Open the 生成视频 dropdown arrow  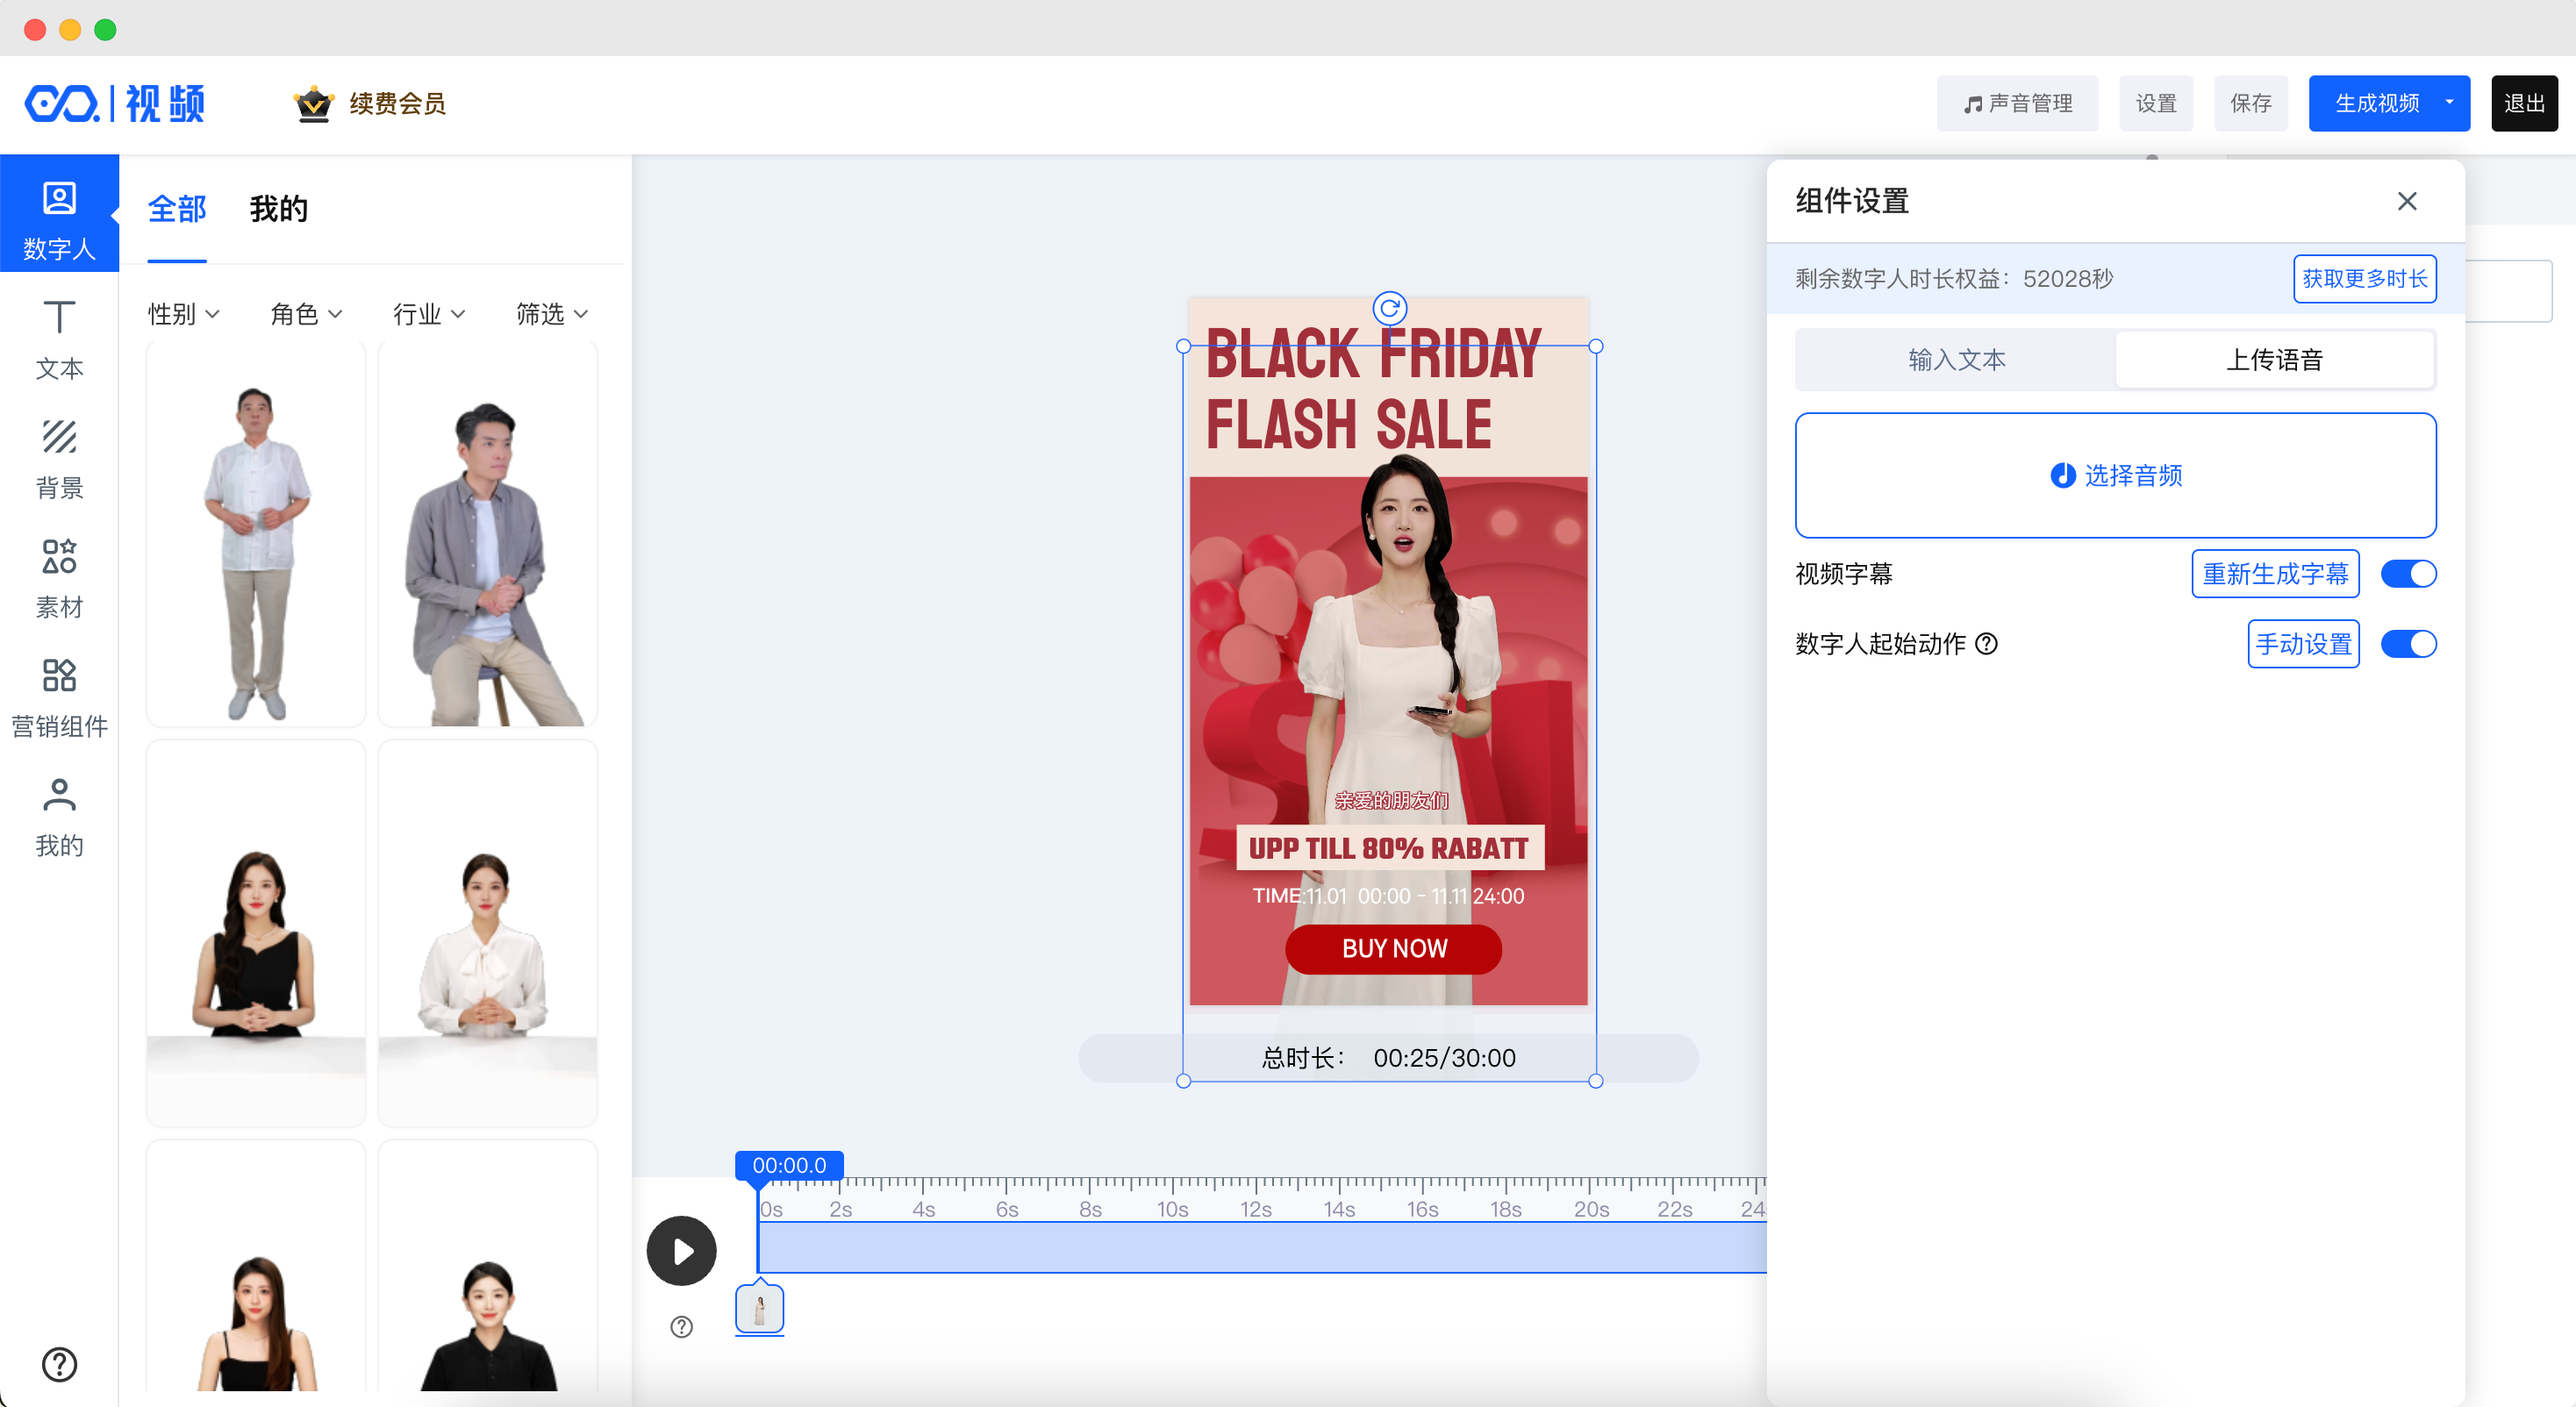[2449, 102]
